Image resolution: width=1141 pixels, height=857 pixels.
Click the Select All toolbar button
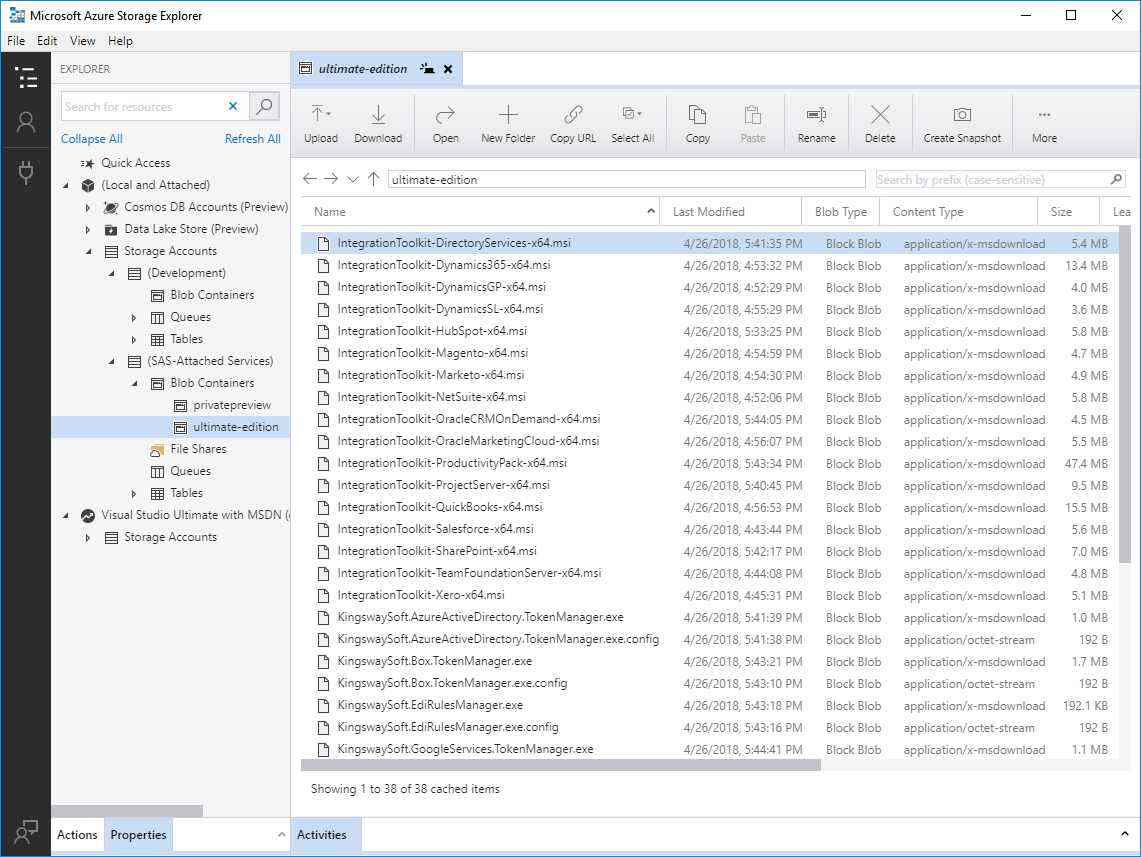coord(632,124)
